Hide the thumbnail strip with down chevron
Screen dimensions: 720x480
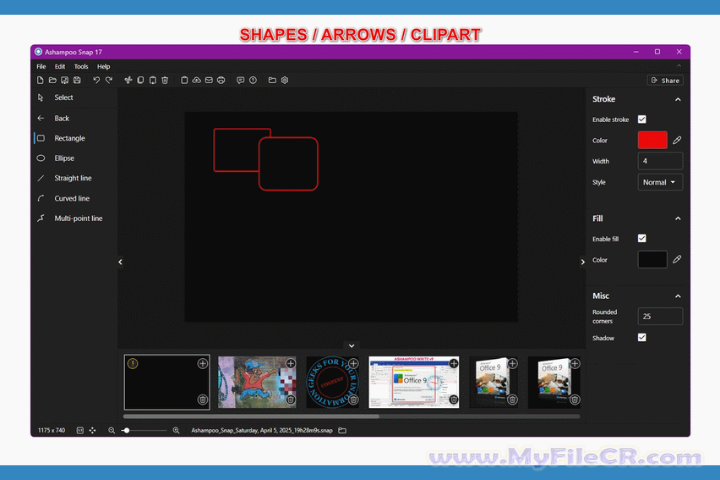351,345
